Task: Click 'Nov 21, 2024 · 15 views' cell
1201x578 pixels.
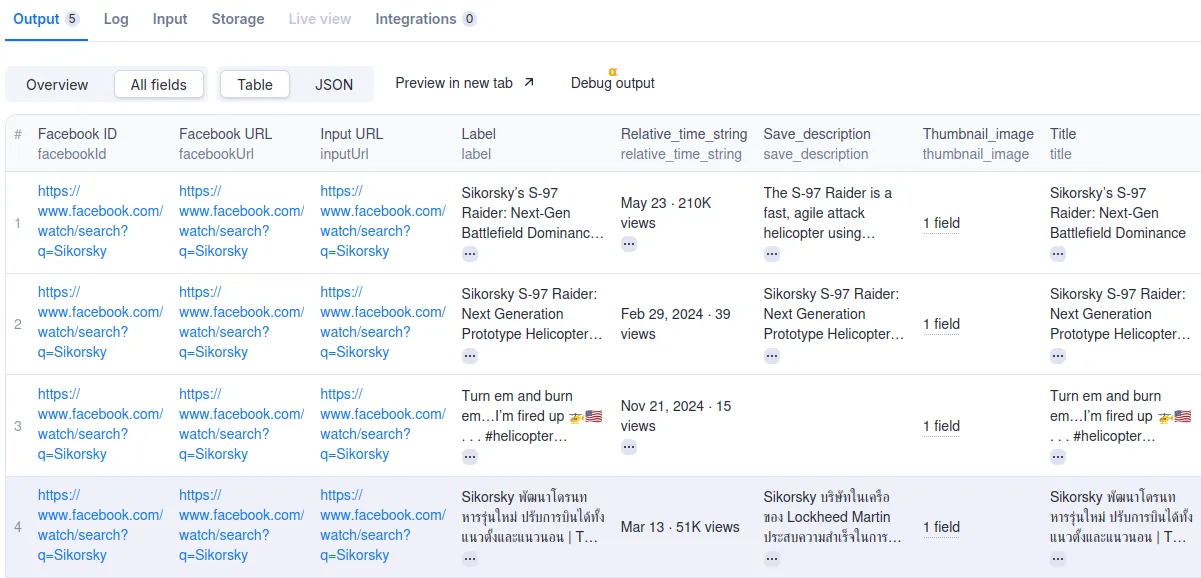Action: (676, 416)
